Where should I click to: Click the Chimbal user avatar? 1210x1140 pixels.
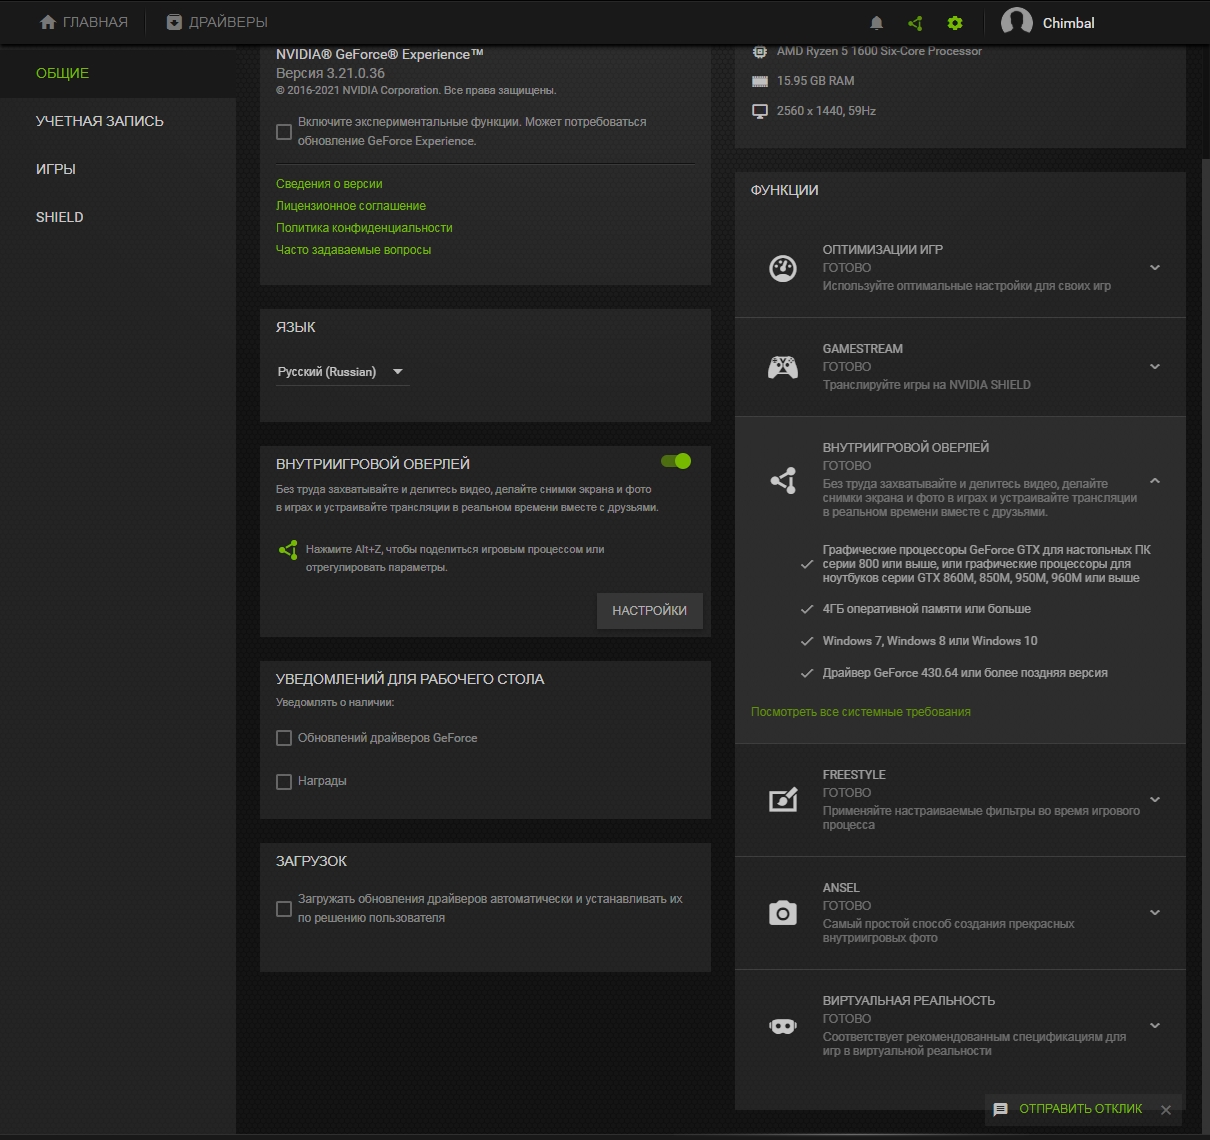point(1017,22)
